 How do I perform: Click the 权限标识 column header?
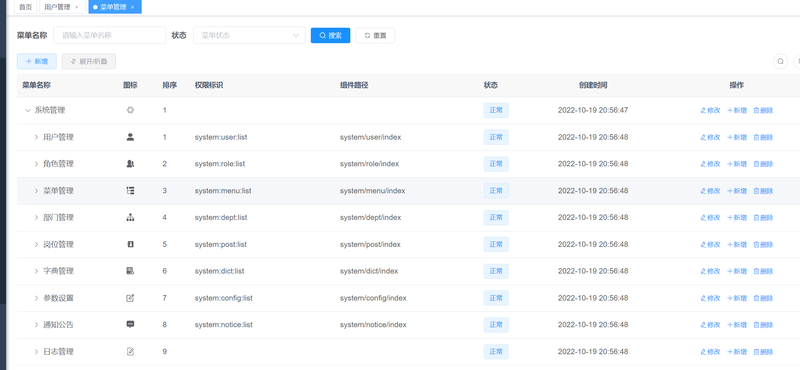tap(209, 85)
